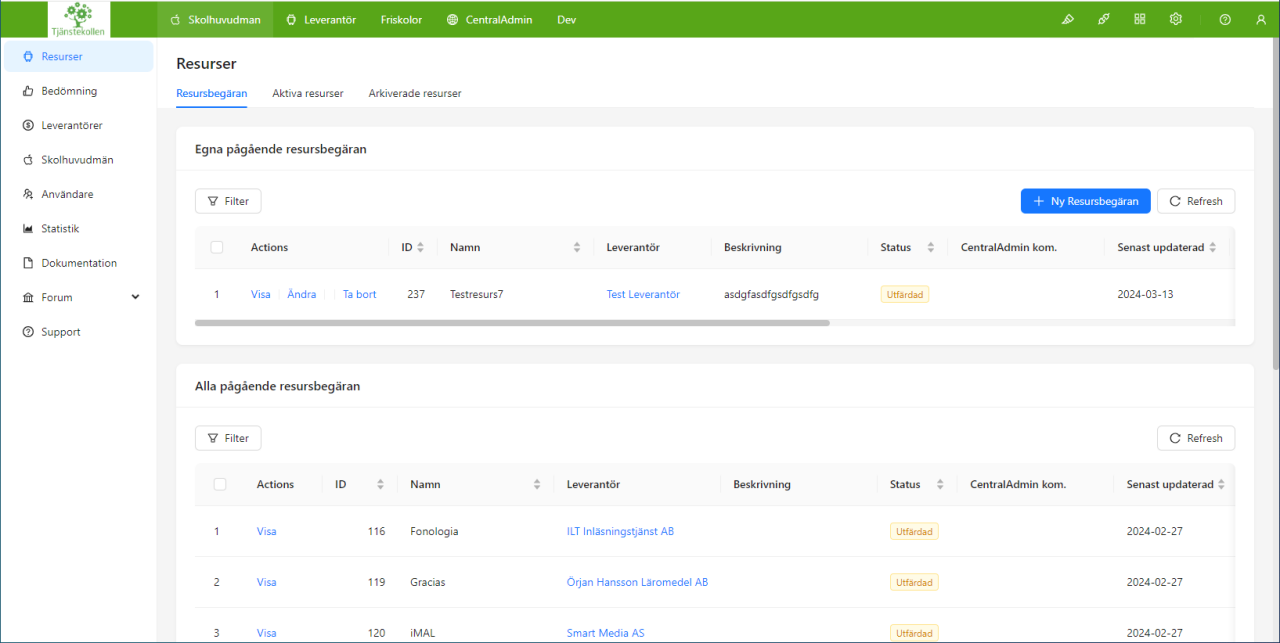
Task: Click horizontal scrollbar of Egna pågående table
Action: (x=512, y=323)
